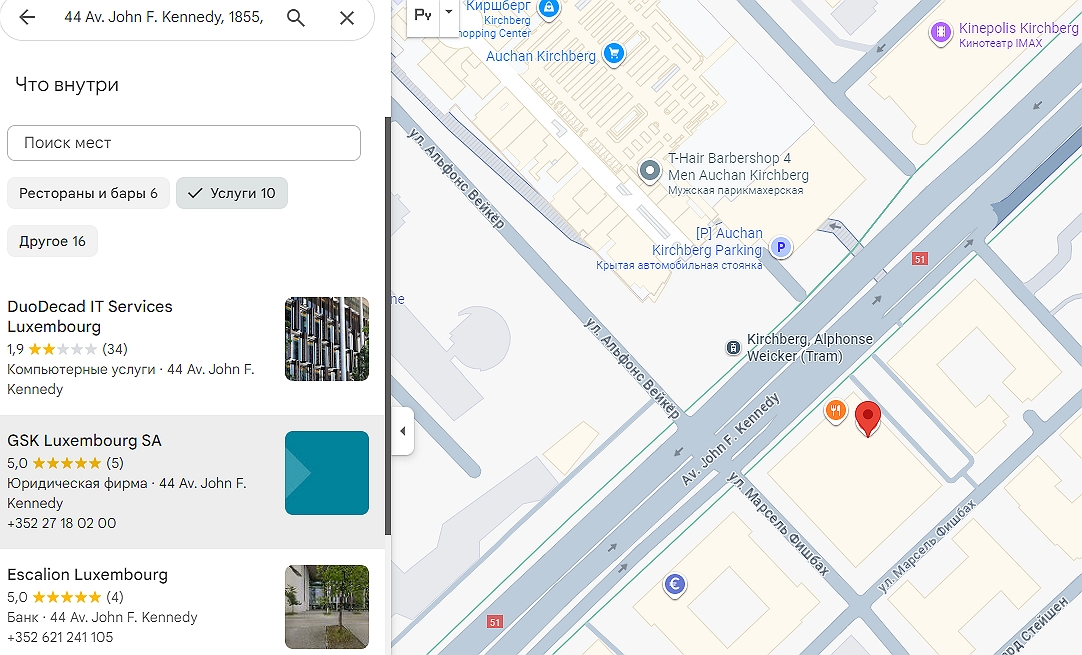Click the "Kinepolis Kirchberg" map label
The height and width of the screenshot is (655, 1082).
point(1018,28)
